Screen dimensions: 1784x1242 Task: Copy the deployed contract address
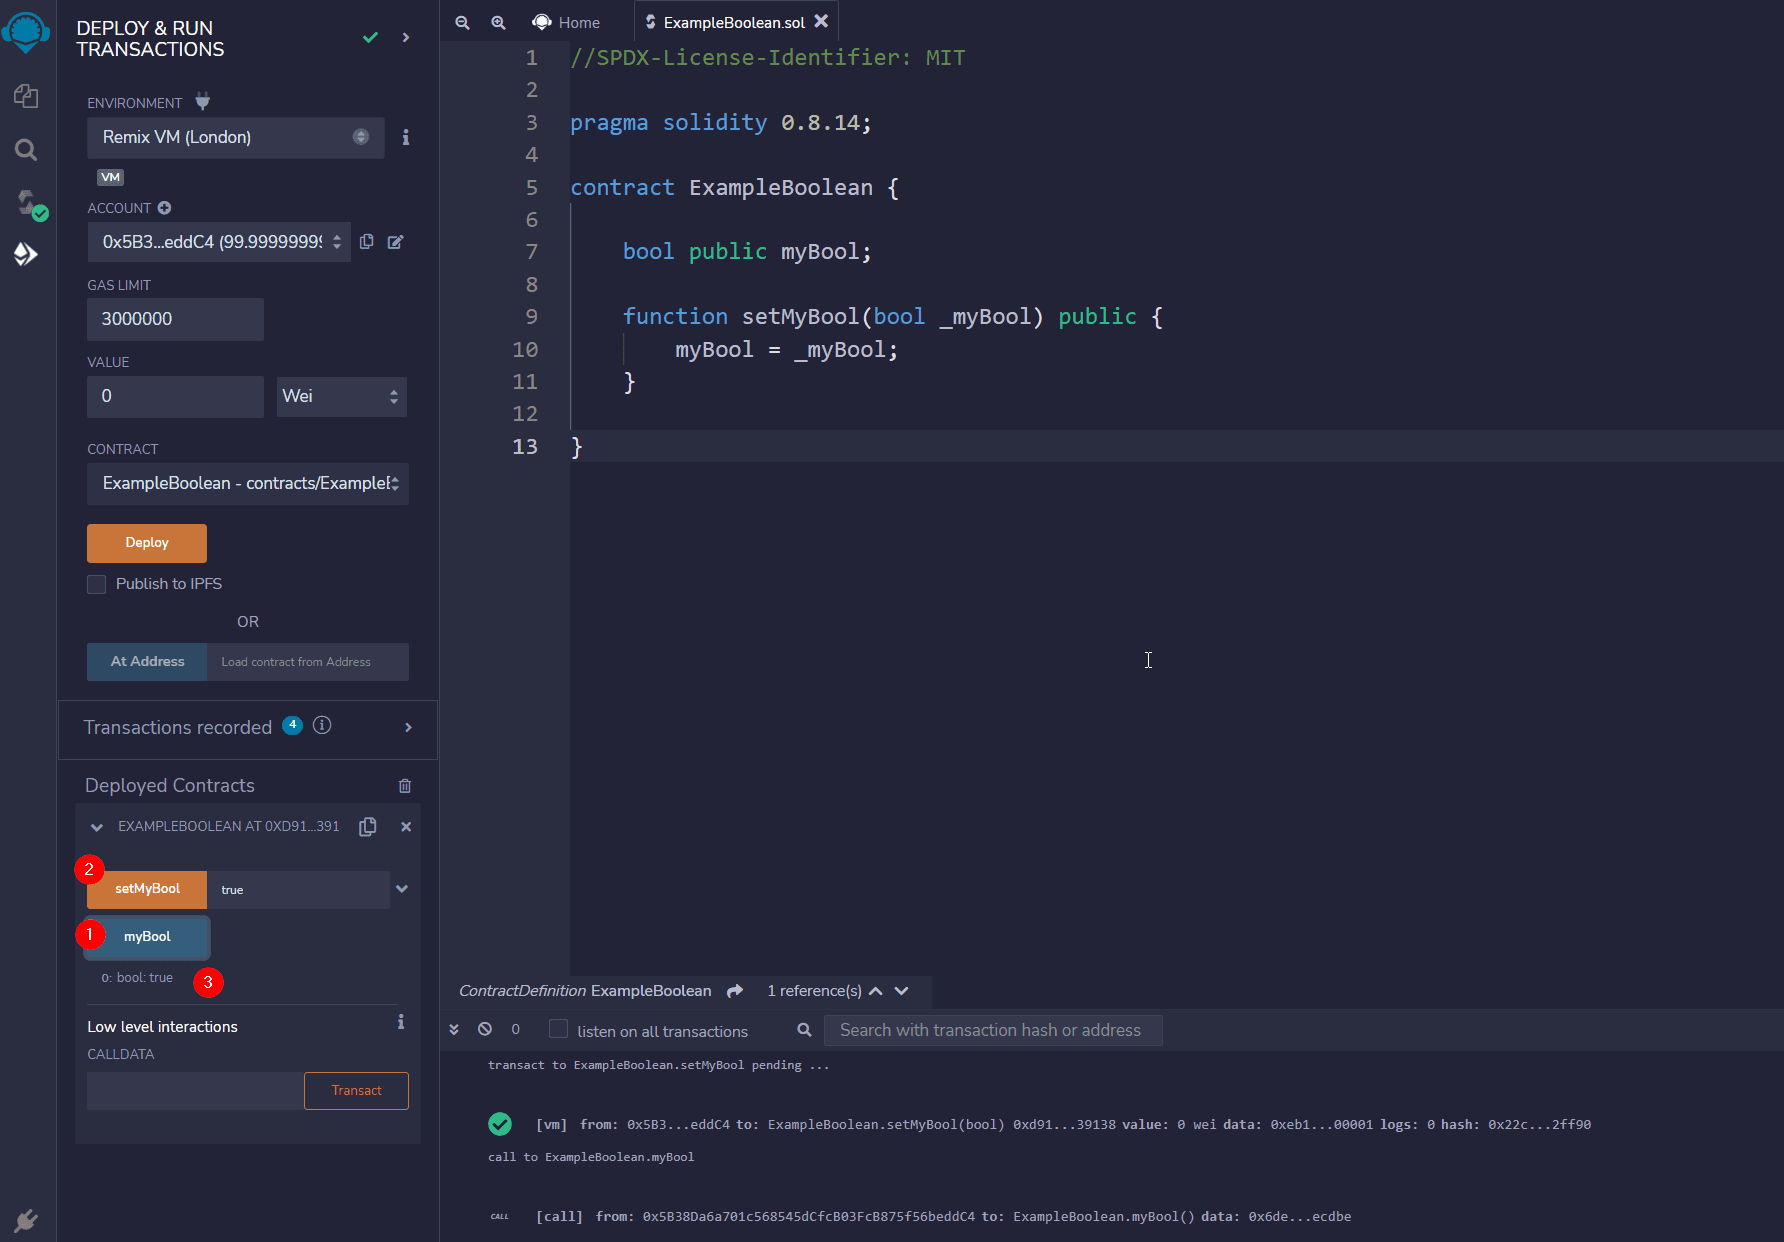[x=368, y=827]
